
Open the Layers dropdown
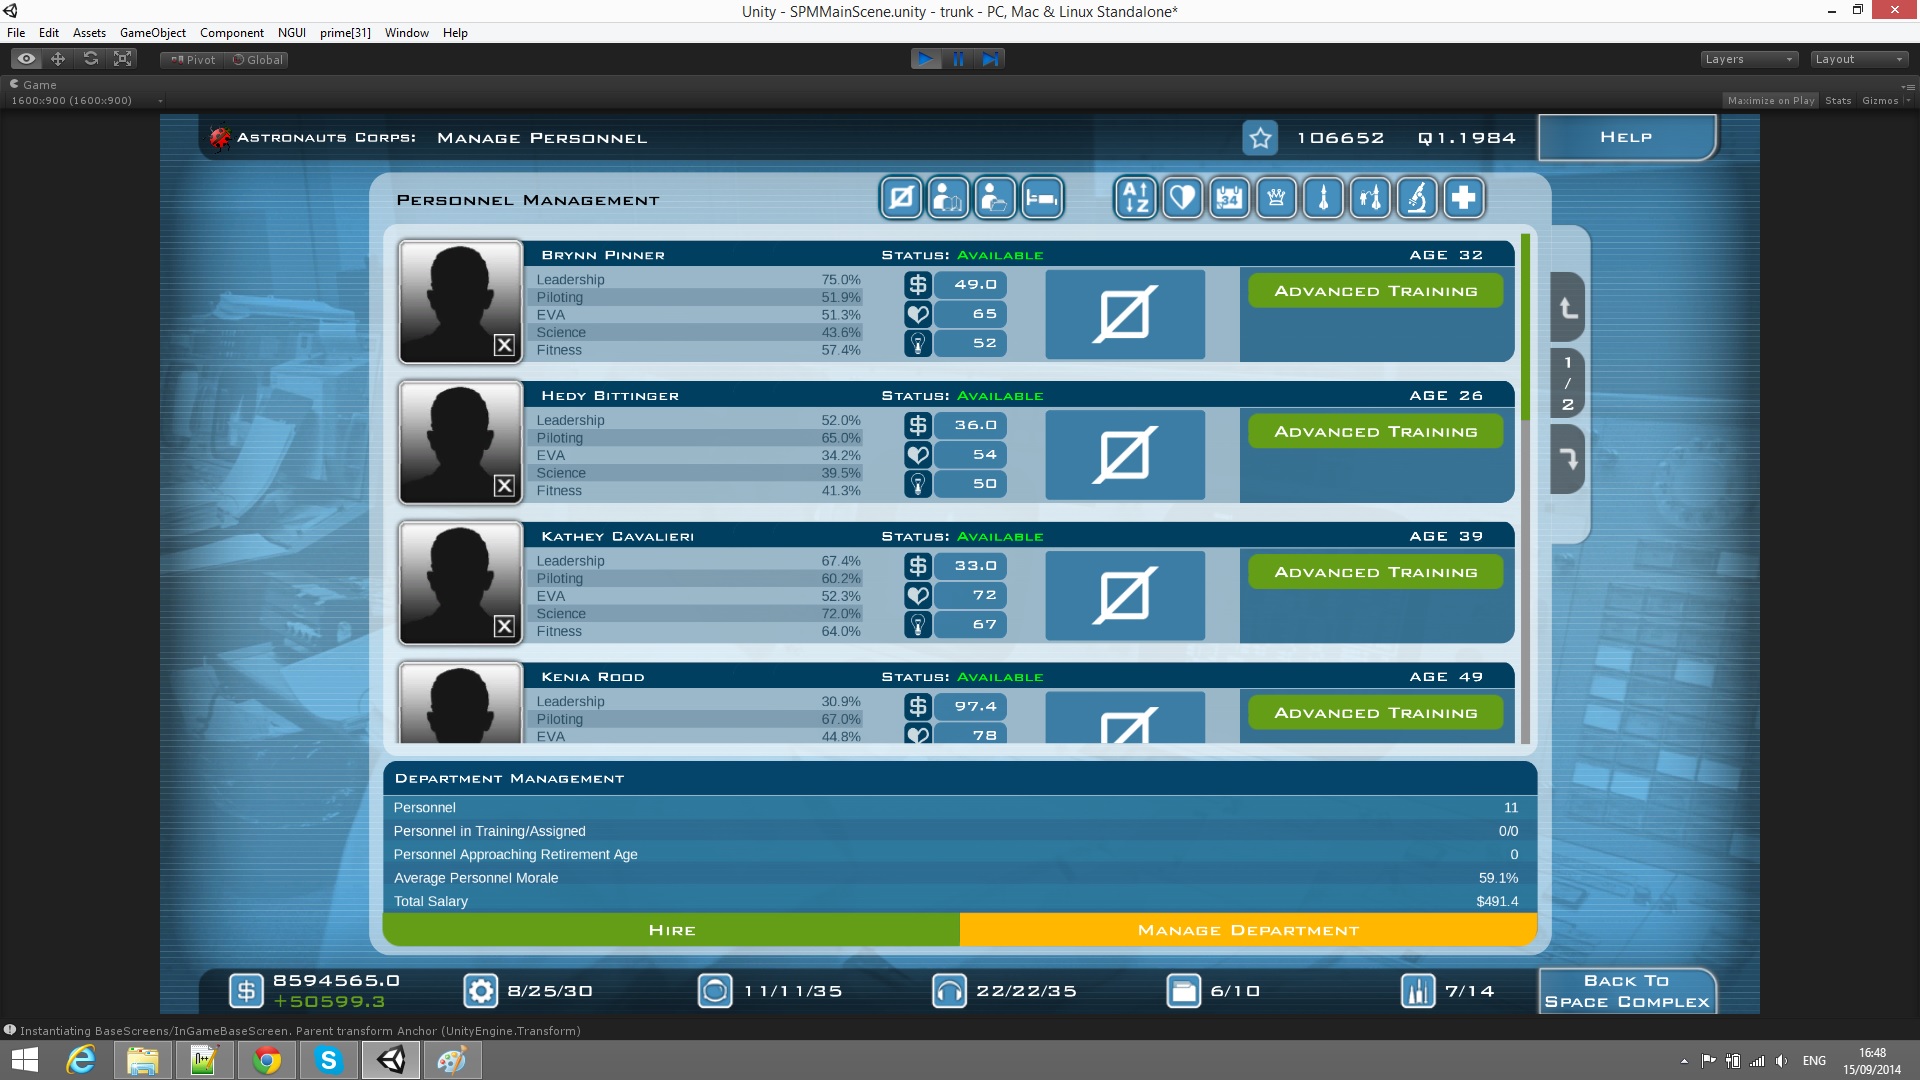click(1748, 59)
